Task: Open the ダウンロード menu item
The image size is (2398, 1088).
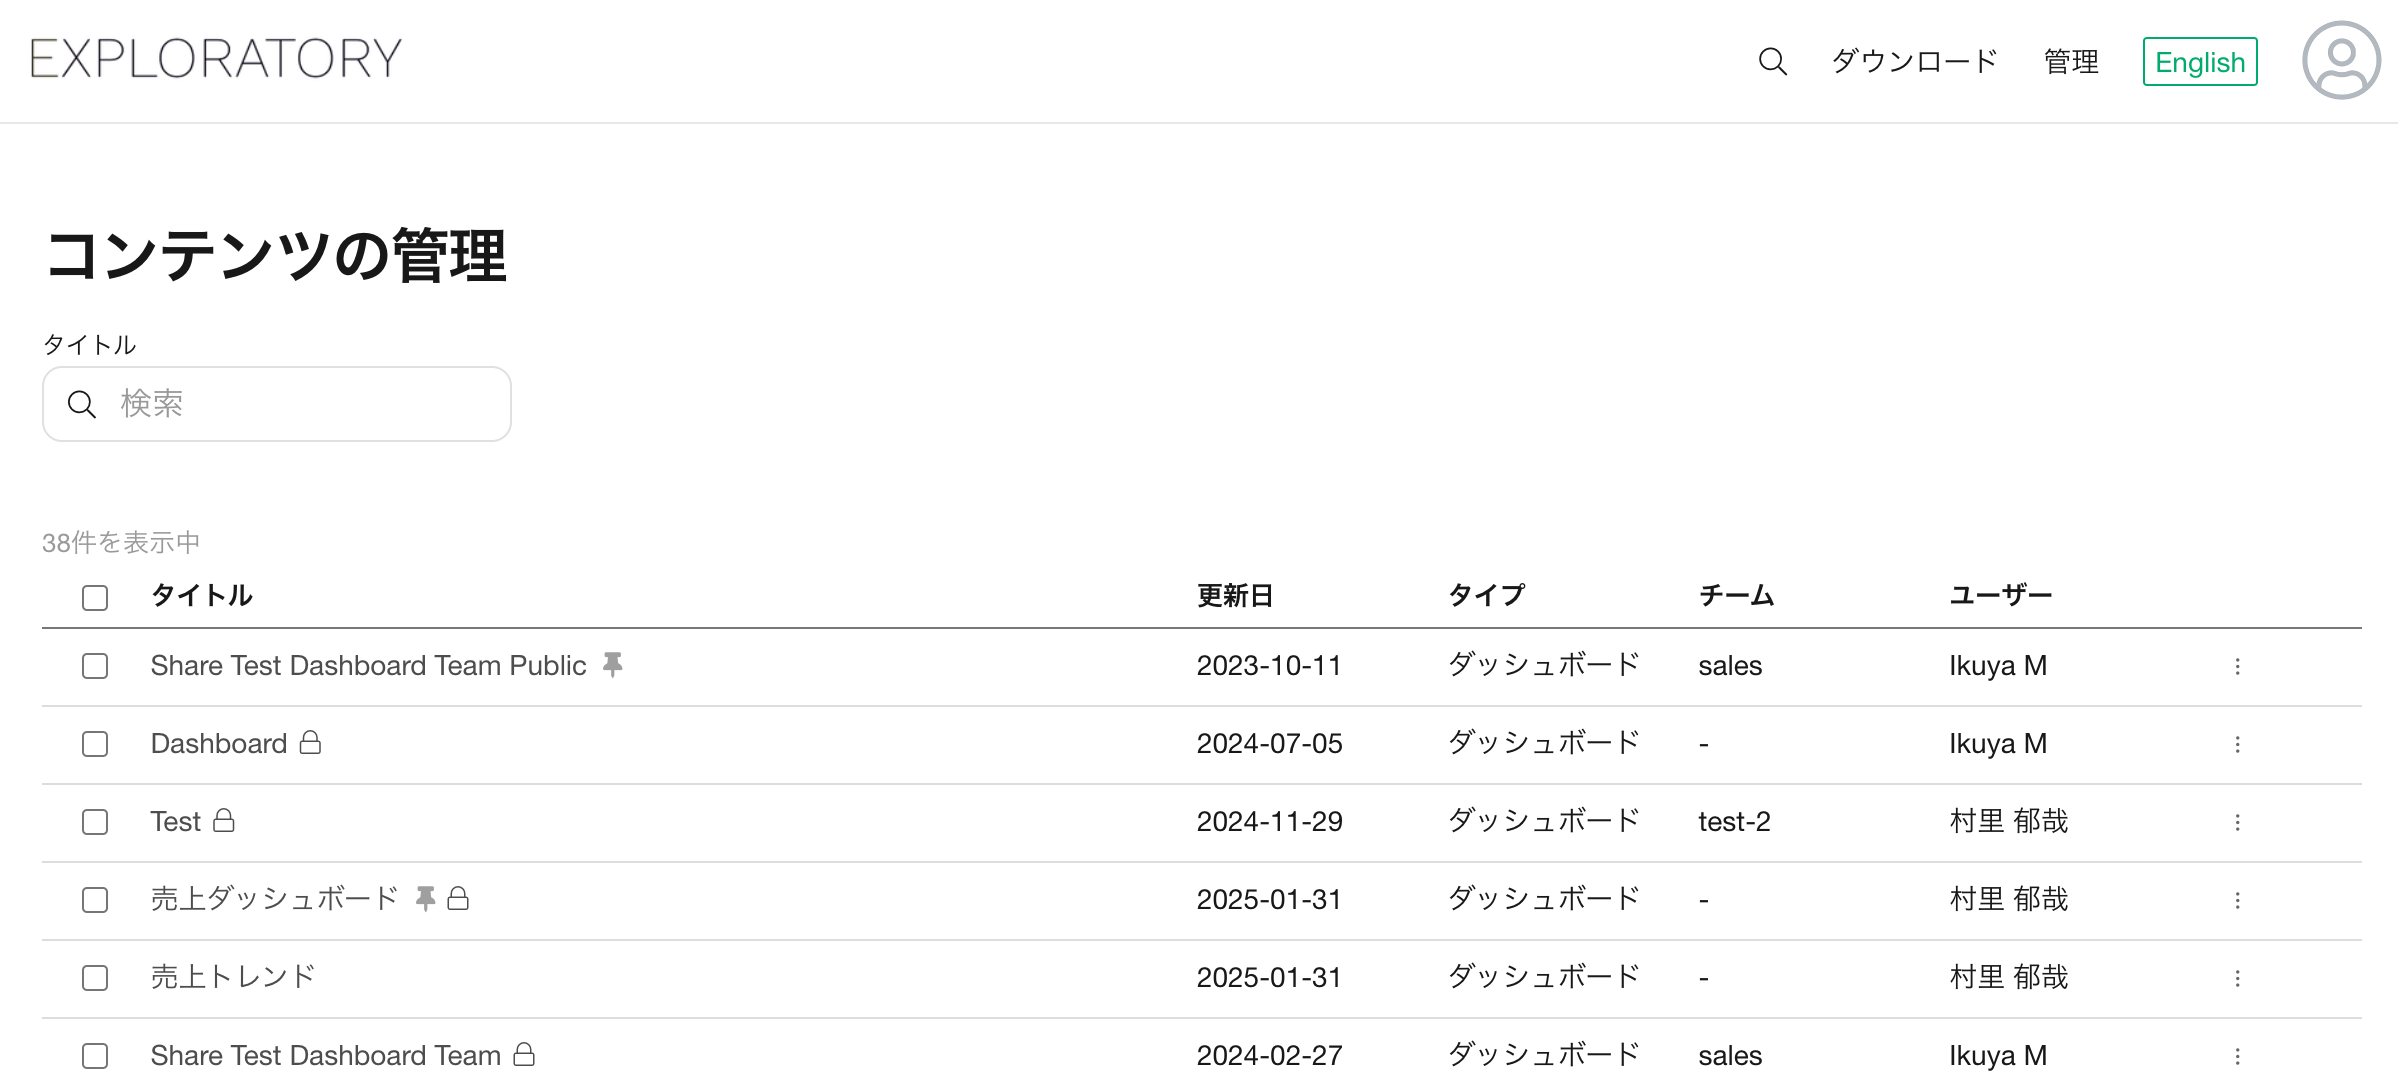Action: (x=1914, y=62)
